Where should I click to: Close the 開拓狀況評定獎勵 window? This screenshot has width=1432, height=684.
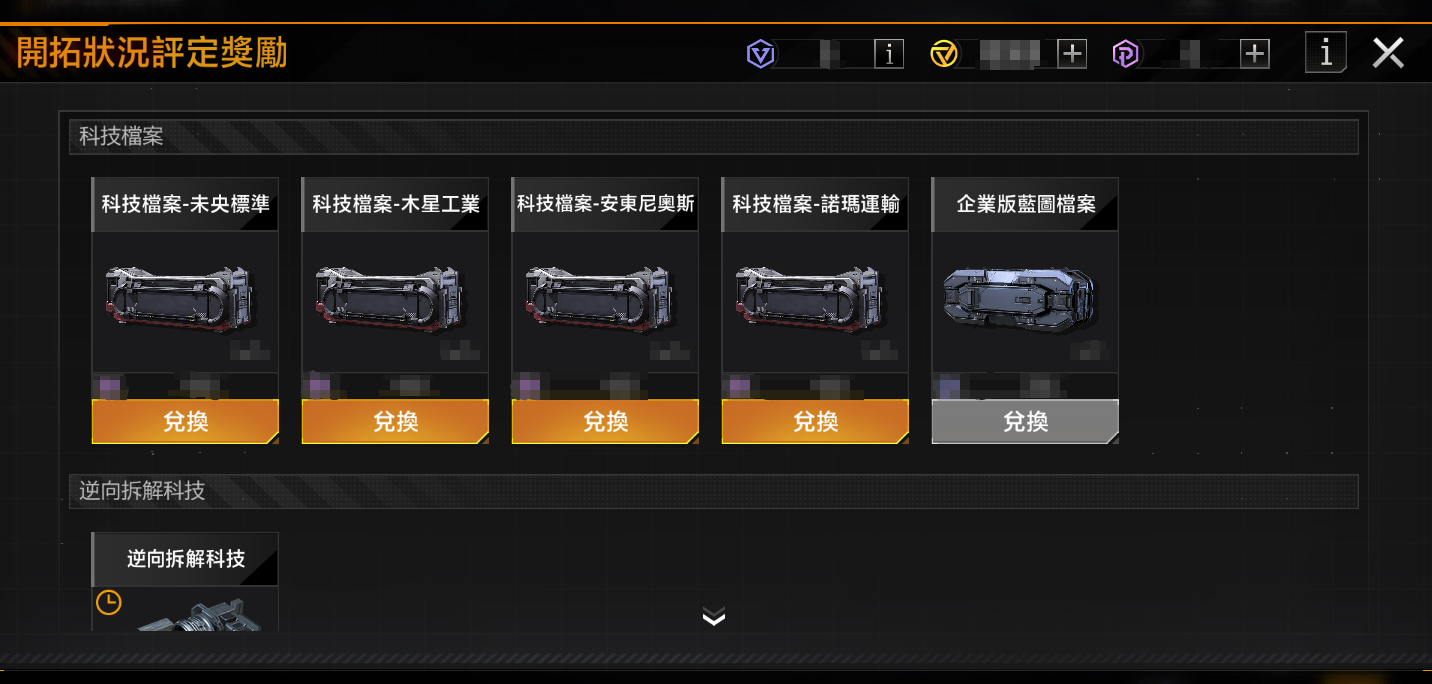click(x=1388, y=53)
